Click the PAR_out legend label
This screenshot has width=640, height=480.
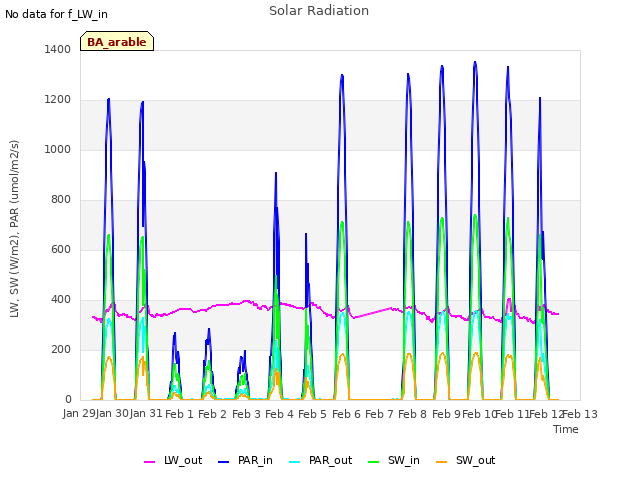[x=330, y=460]
